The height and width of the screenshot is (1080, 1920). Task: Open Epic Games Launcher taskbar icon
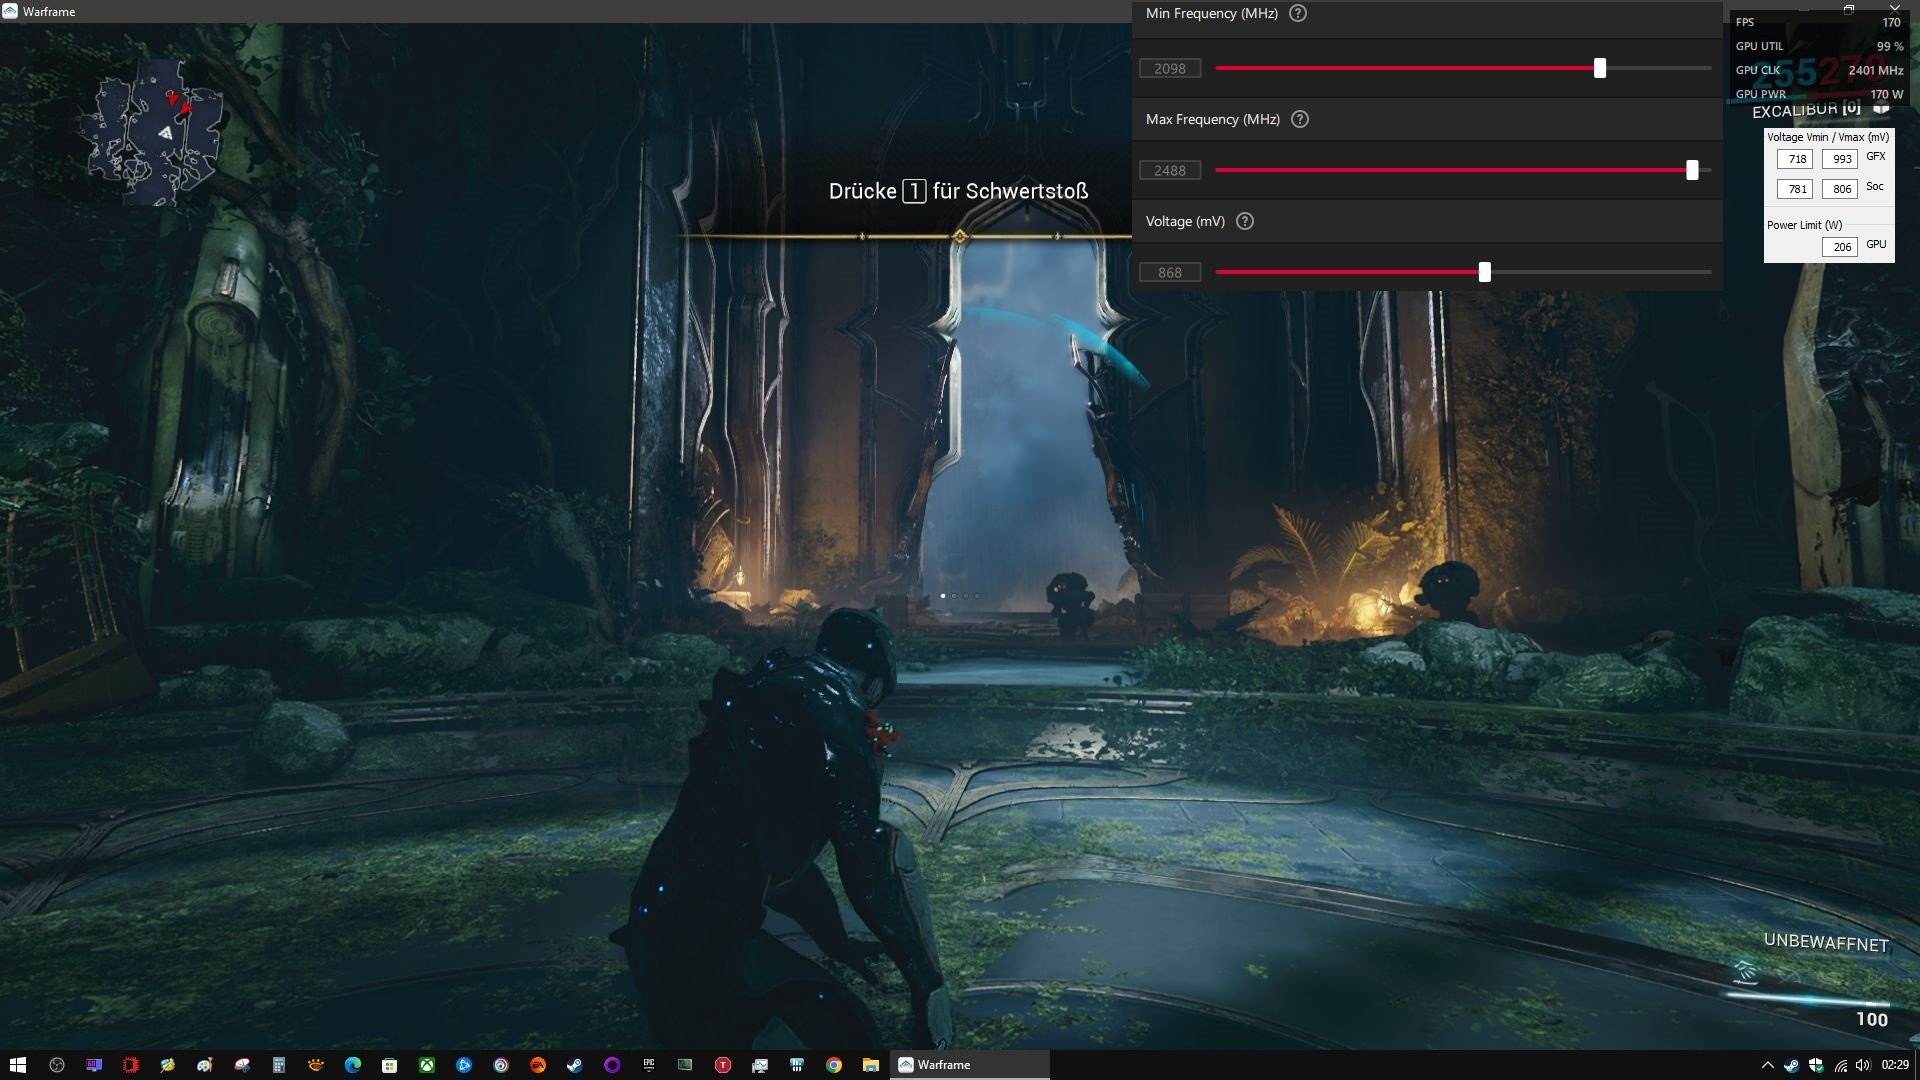(x=649, y=1065)
